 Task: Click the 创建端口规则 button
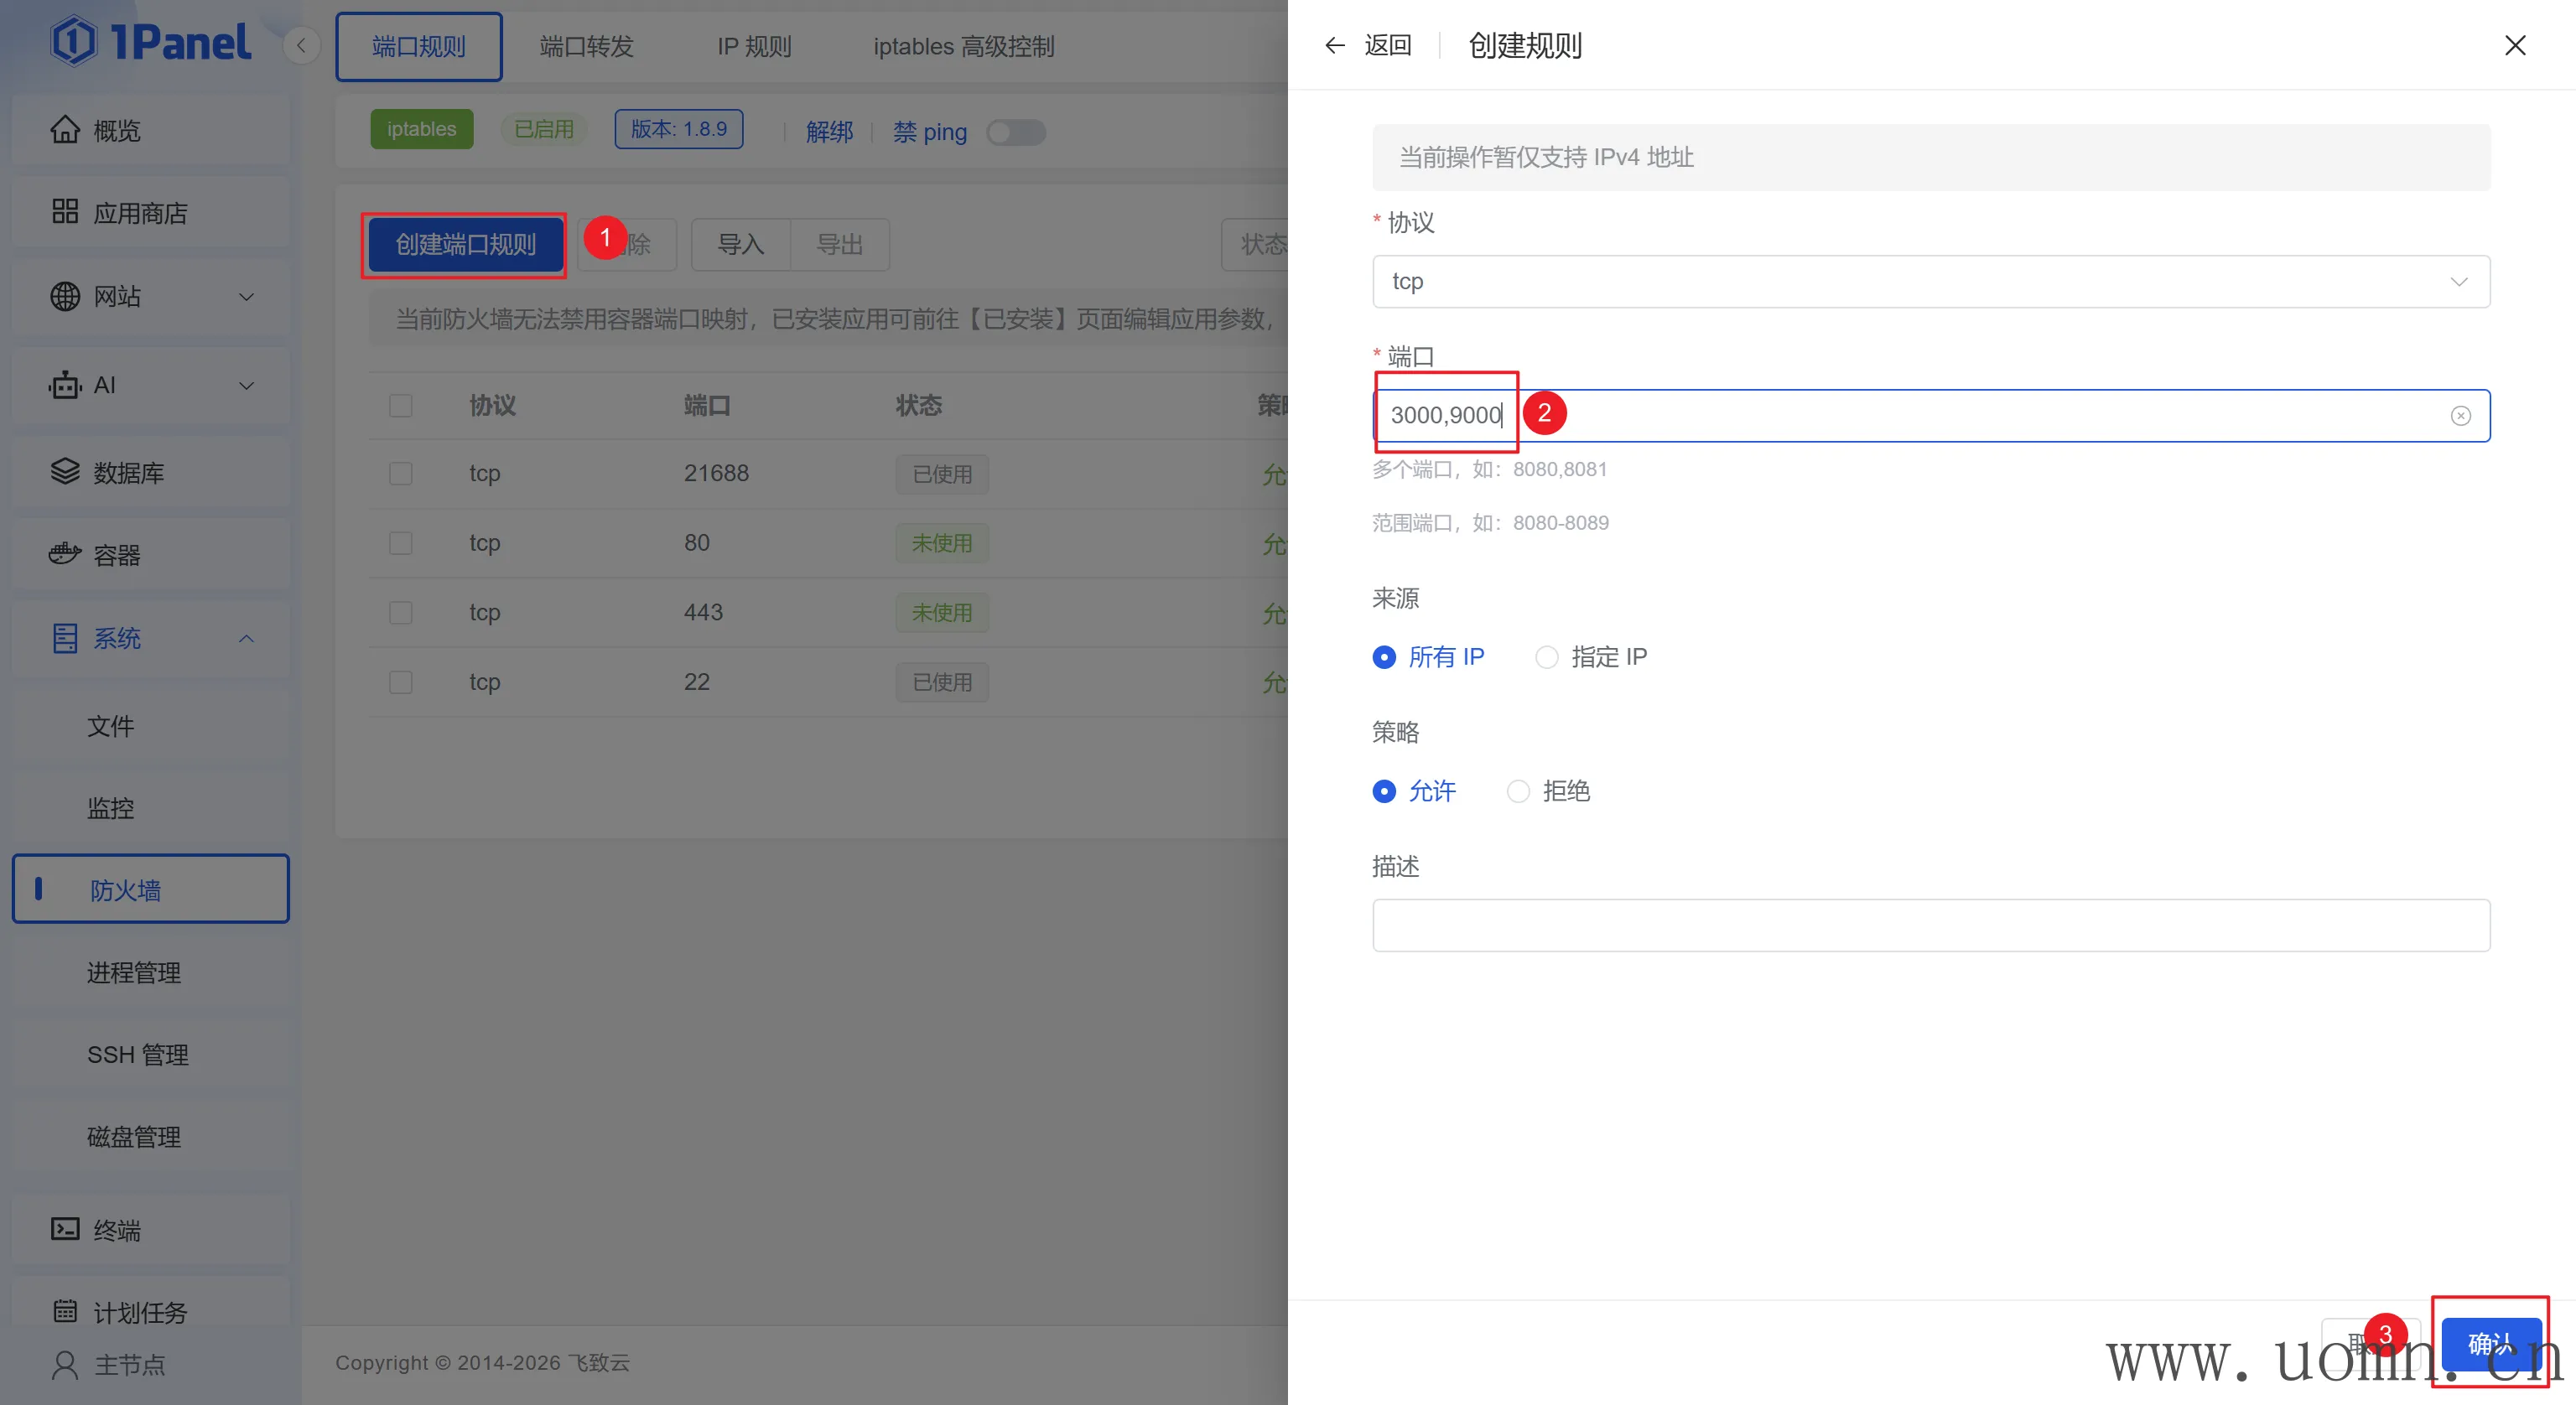(465, 245)
